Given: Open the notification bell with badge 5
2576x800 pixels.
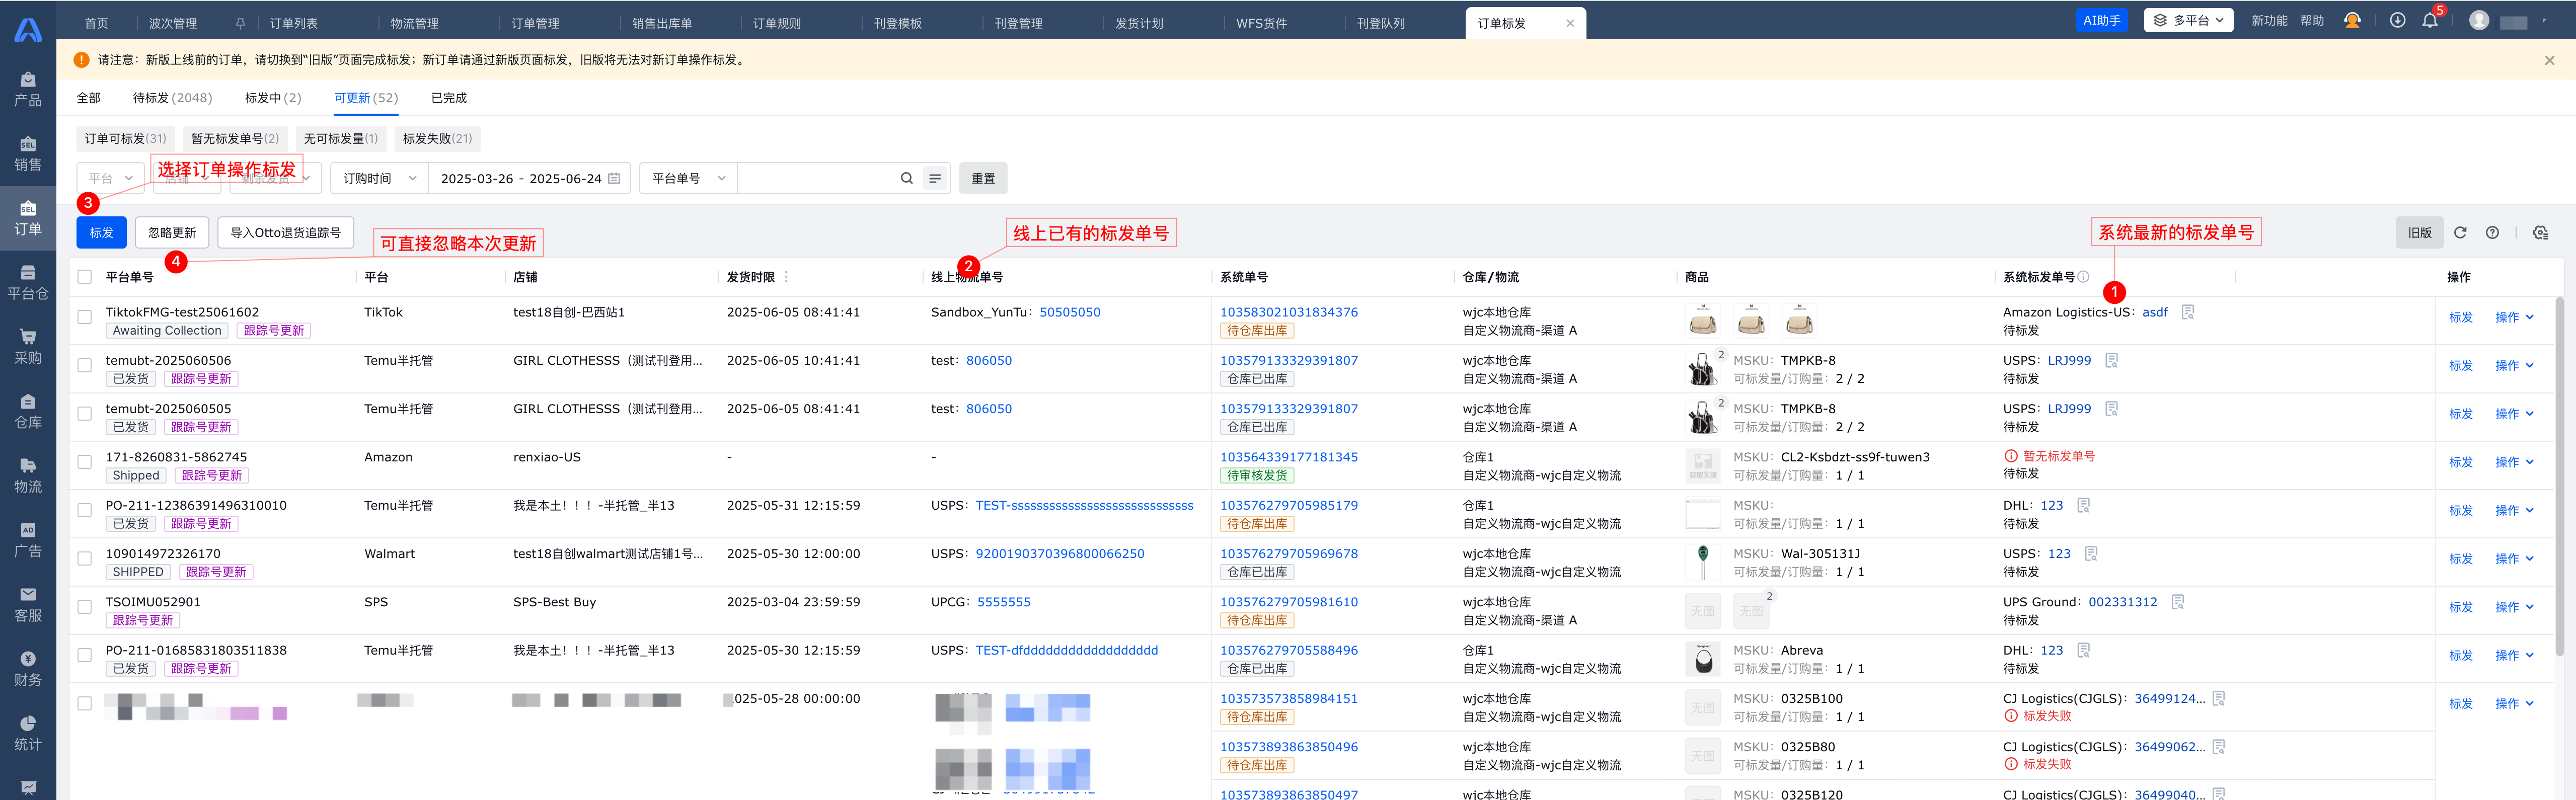Looking at the screenshot, I should 2430,21.
